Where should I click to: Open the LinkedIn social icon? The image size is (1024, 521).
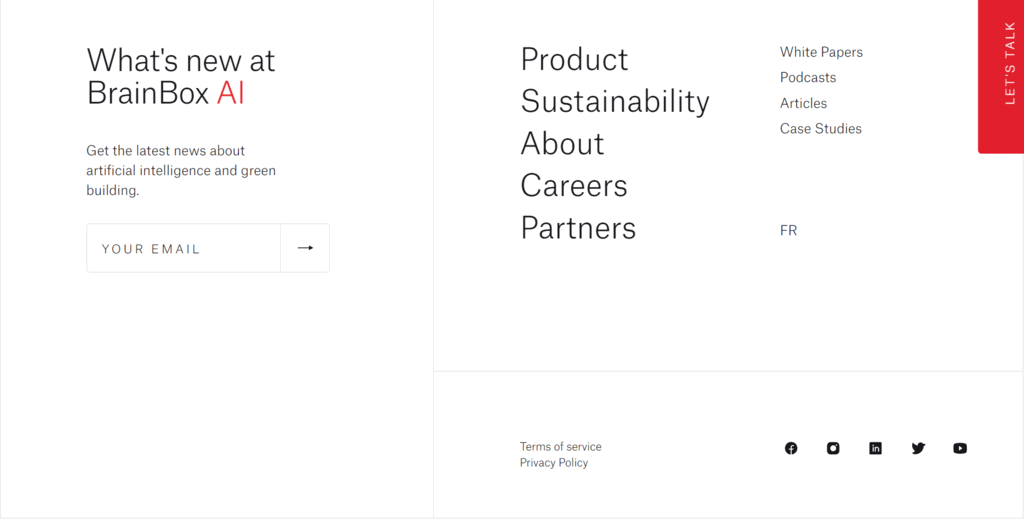875,448
